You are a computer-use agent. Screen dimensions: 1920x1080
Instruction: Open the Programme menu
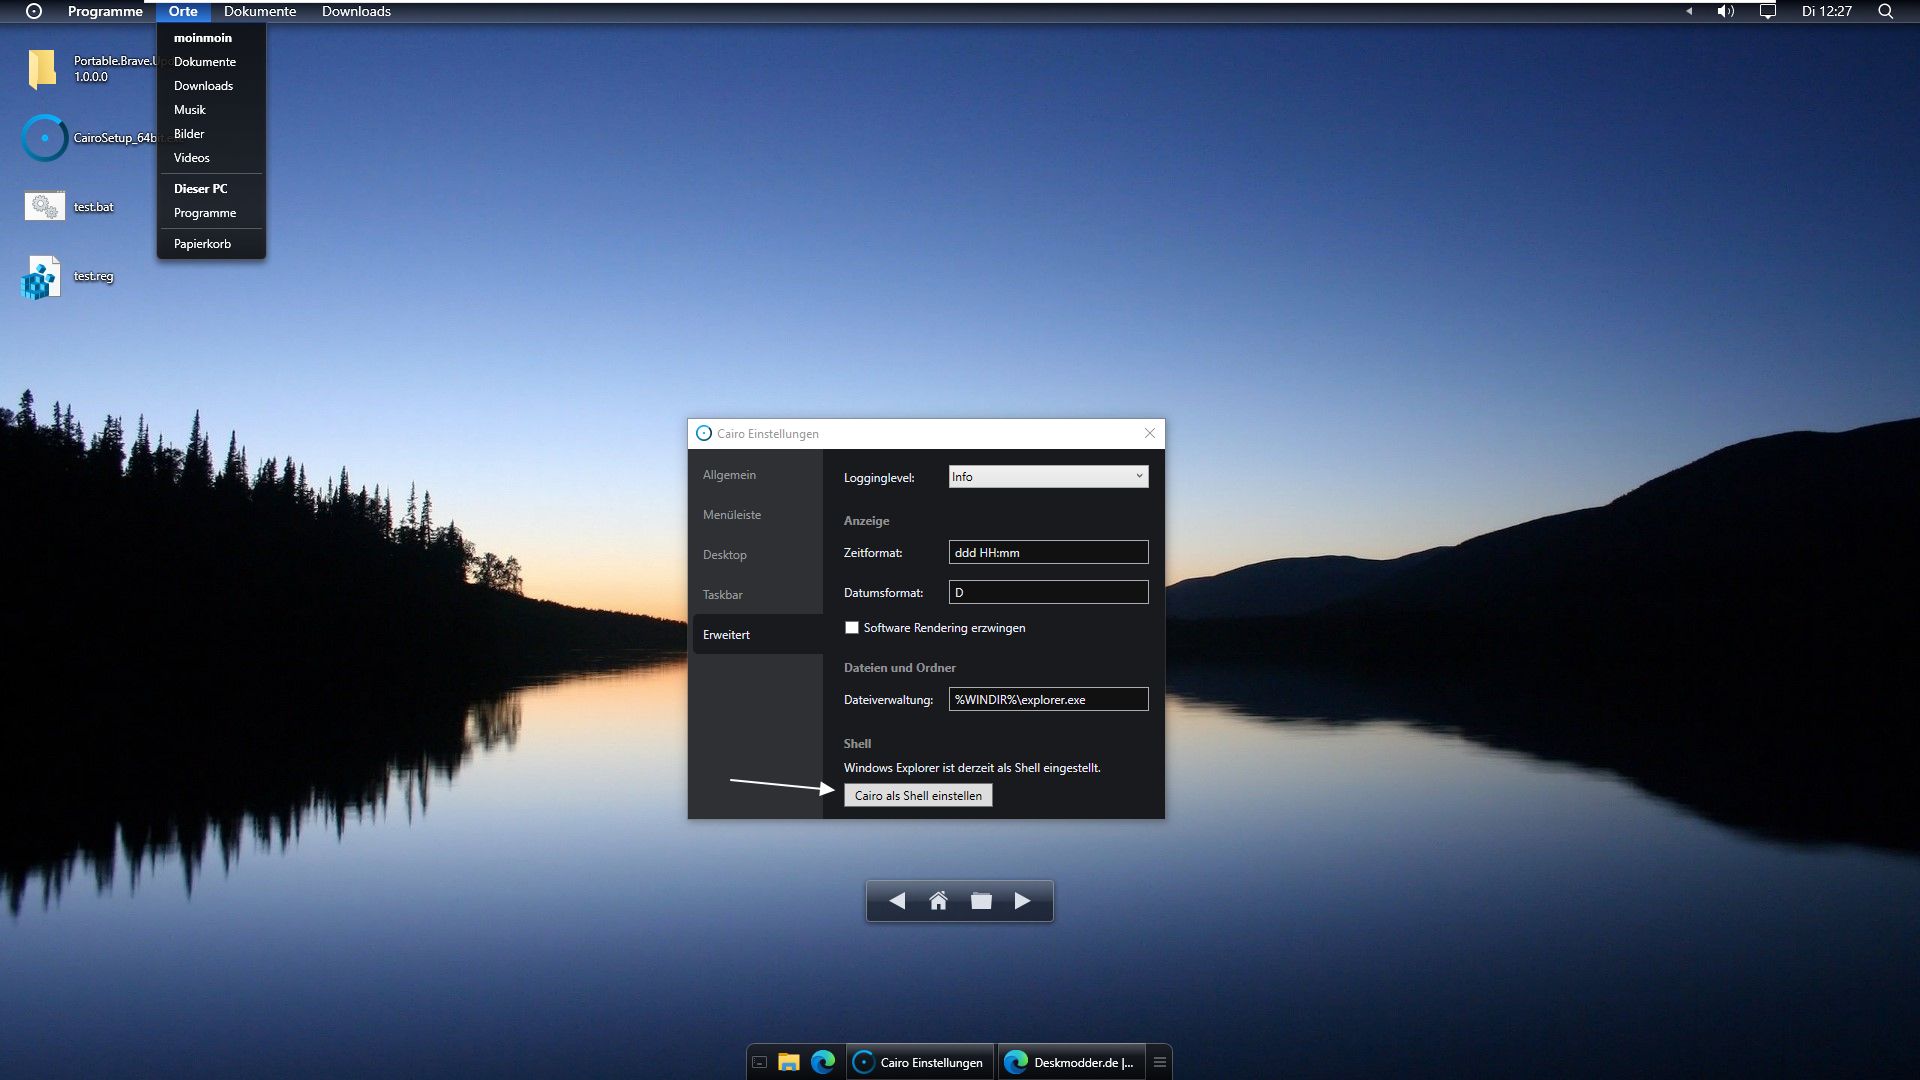(x=105, y=11)
